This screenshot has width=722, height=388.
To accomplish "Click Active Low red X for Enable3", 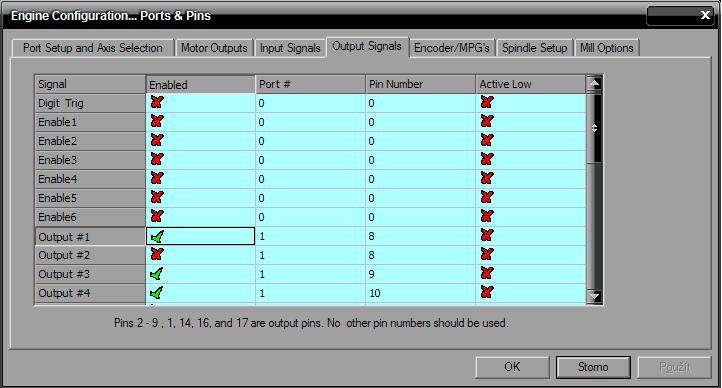I will point(487,159).
